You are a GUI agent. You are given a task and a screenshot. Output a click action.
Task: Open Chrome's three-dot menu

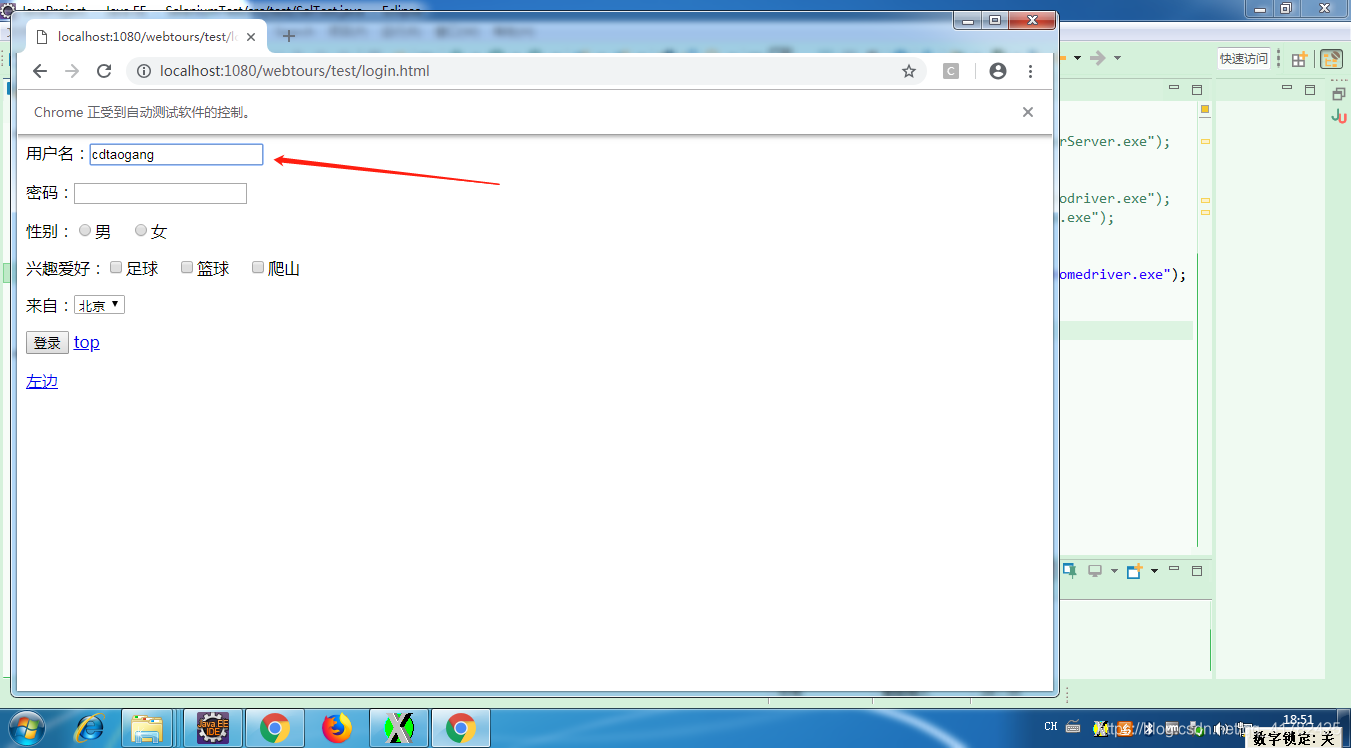(x=1030, y=71)
